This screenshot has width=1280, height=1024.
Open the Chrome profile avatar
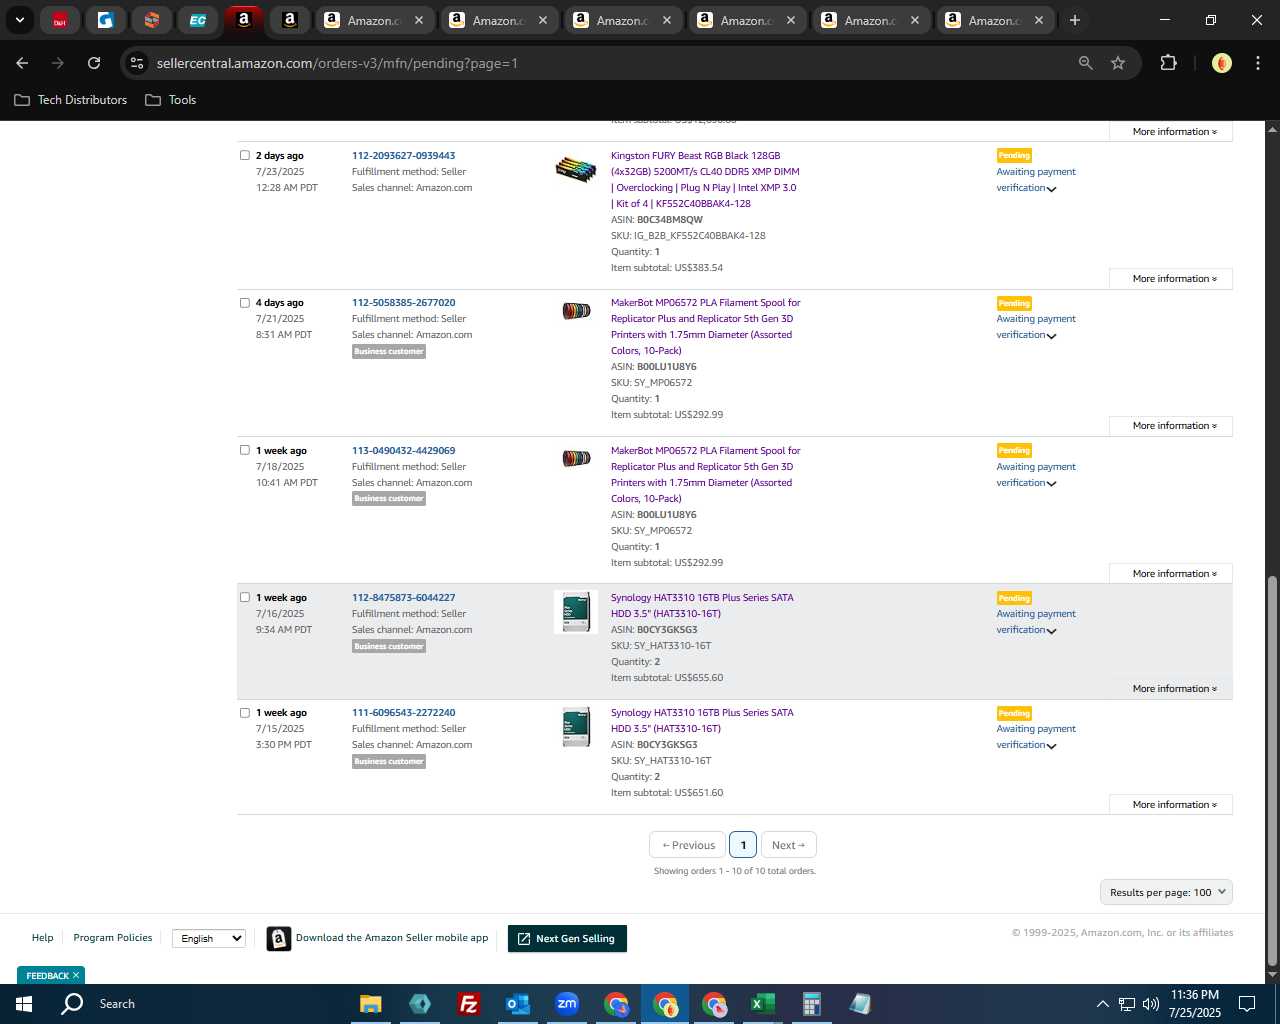tap(1222, 63)
